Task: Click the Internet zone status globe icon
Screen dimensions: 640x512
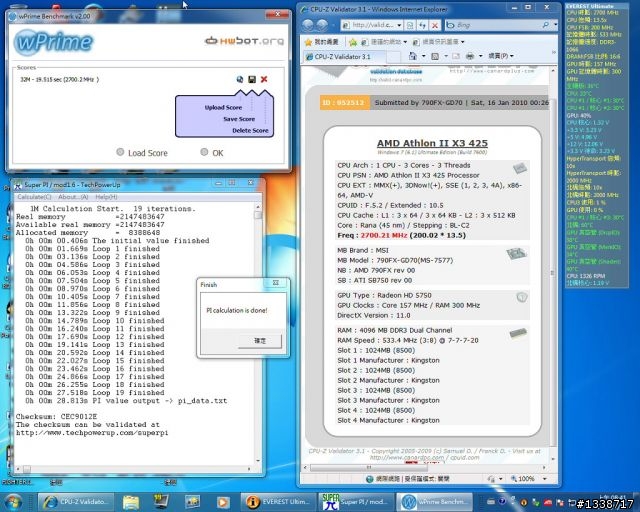Action: click(x=370, y=479)
